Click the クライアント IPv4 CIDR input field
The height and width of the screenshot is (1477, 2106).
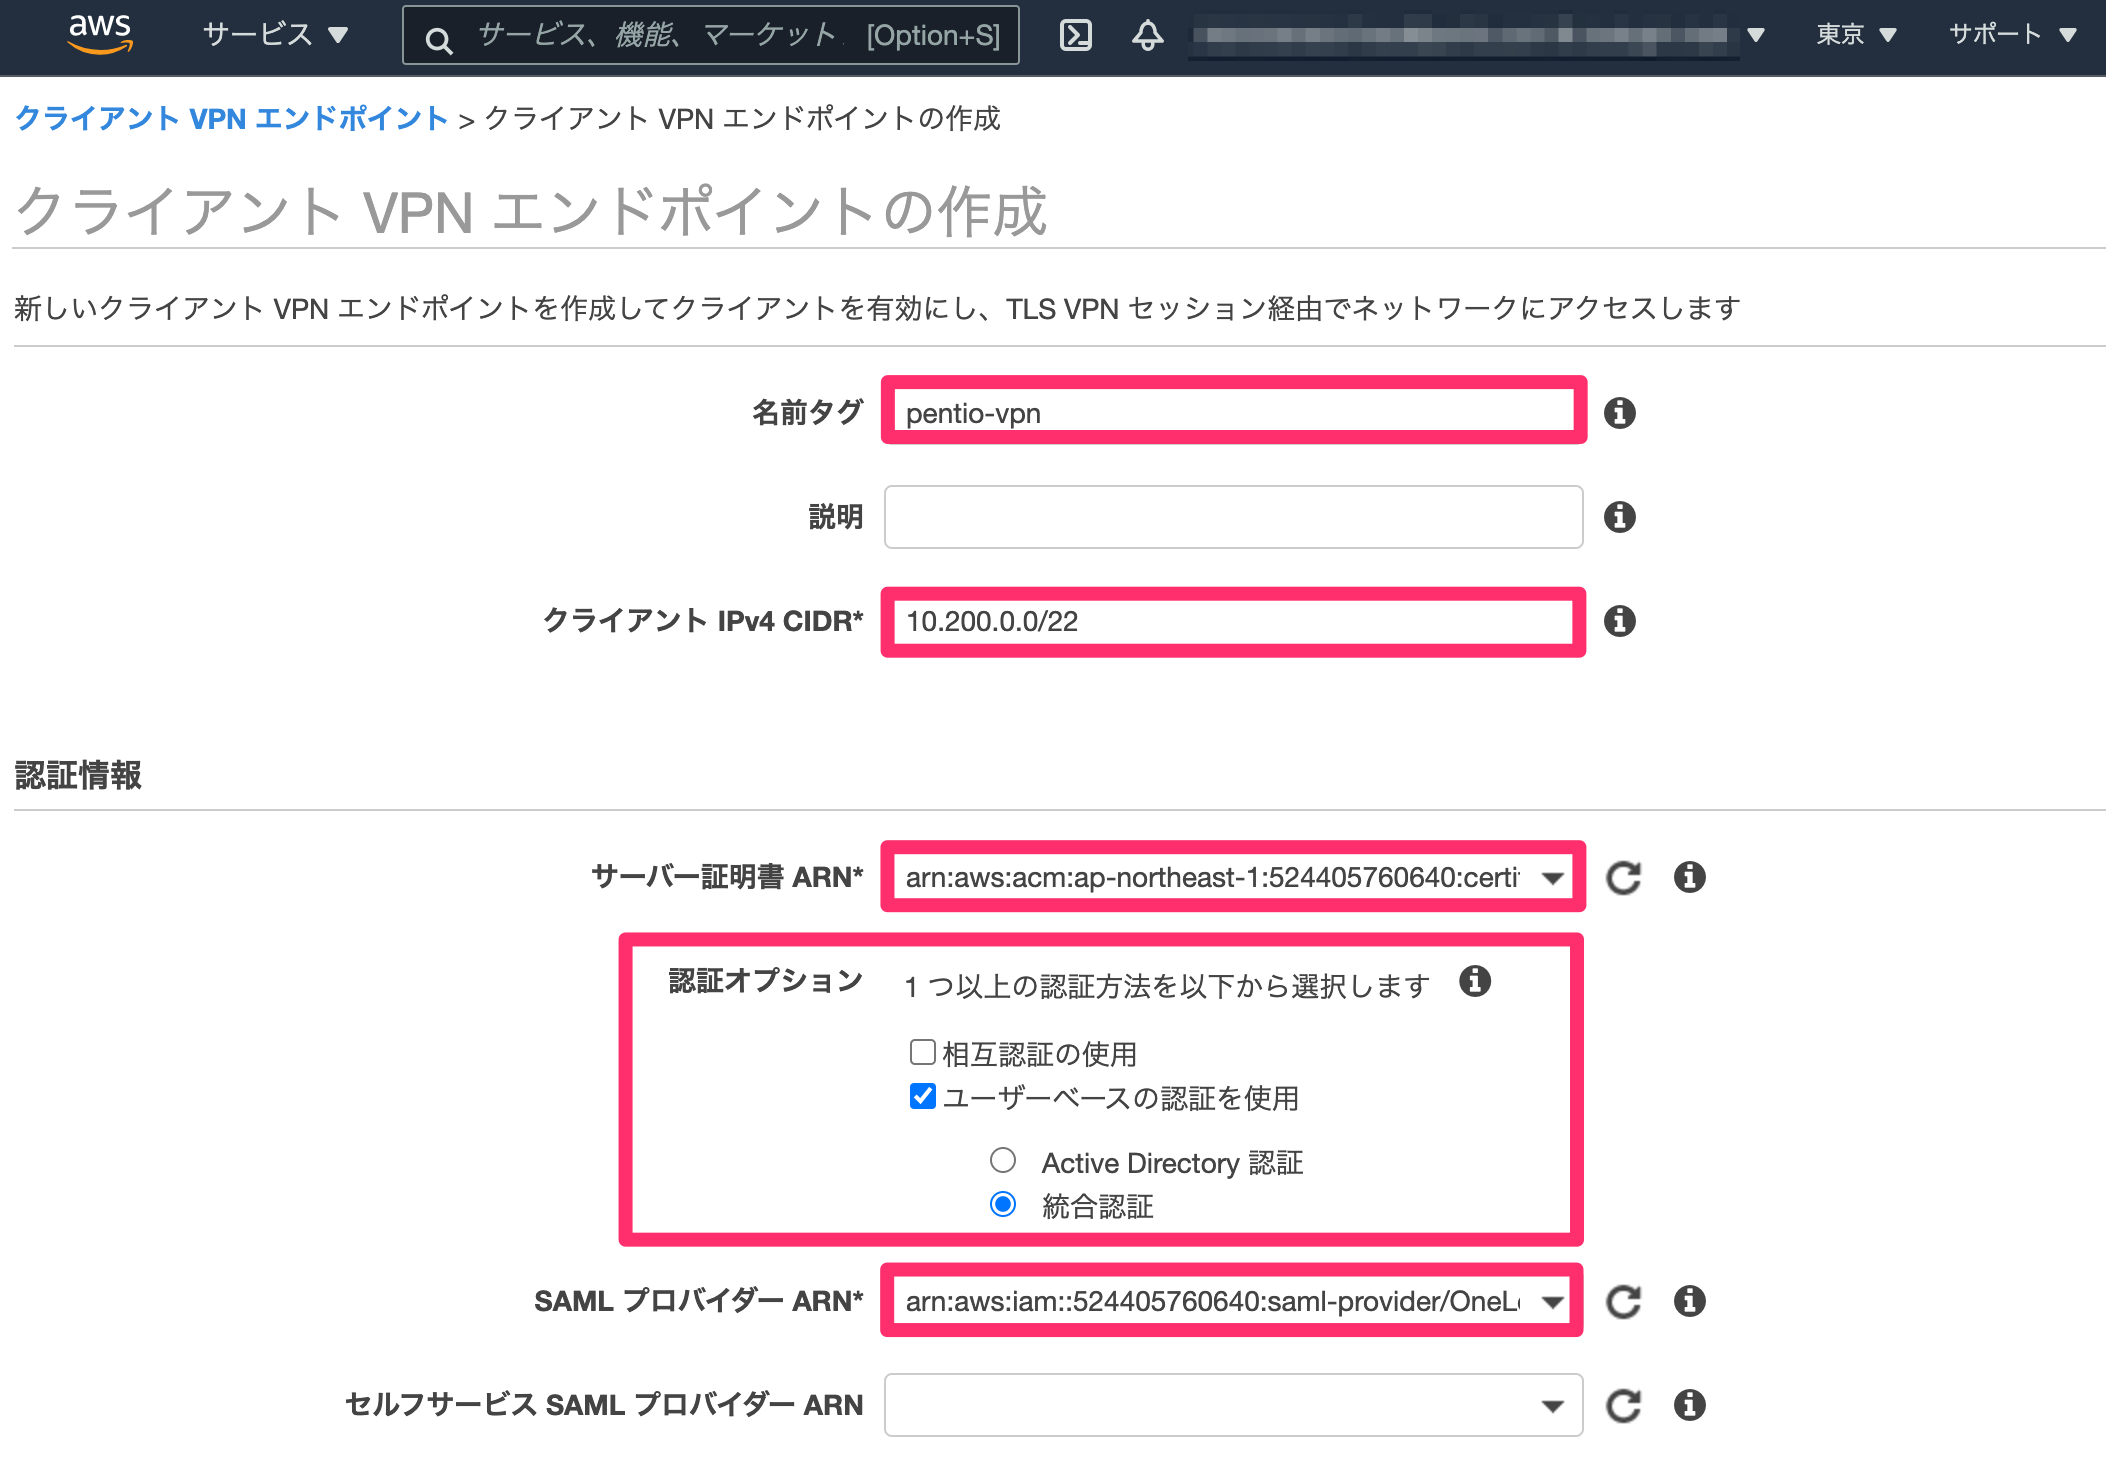tap(1233, 621)
